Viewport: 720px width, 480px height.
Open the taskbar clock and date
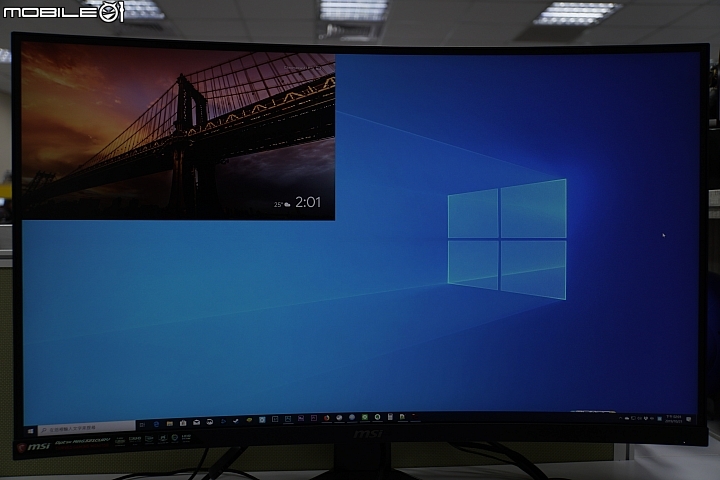point(673,419)
